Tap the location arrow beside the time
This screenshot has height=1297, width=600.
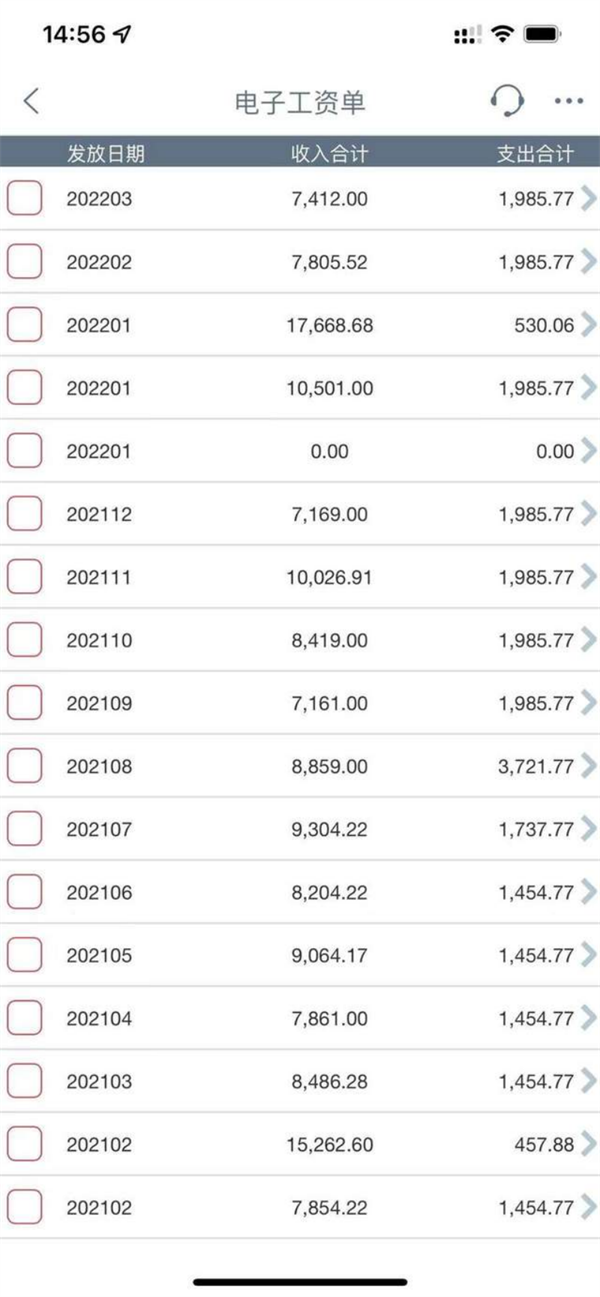pyautogui.click(x=123, y=34)
